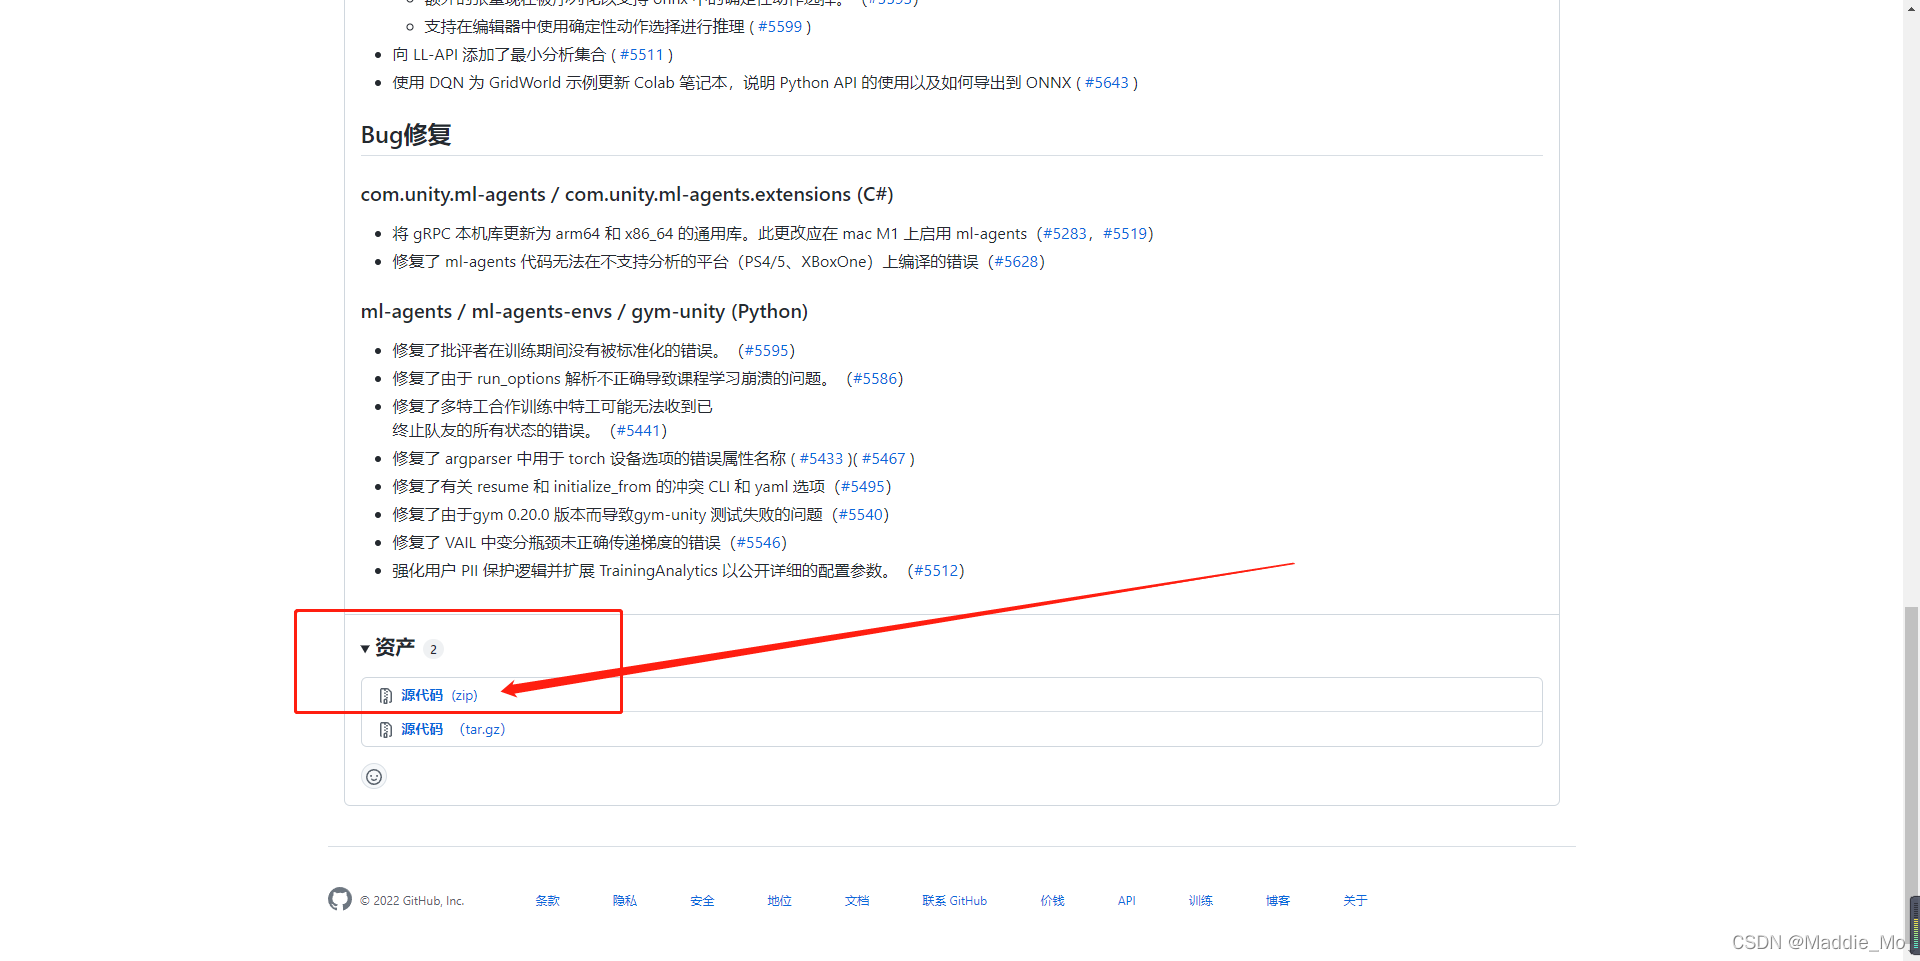Open #5595 critic normalization fix link

coord(766,351)
